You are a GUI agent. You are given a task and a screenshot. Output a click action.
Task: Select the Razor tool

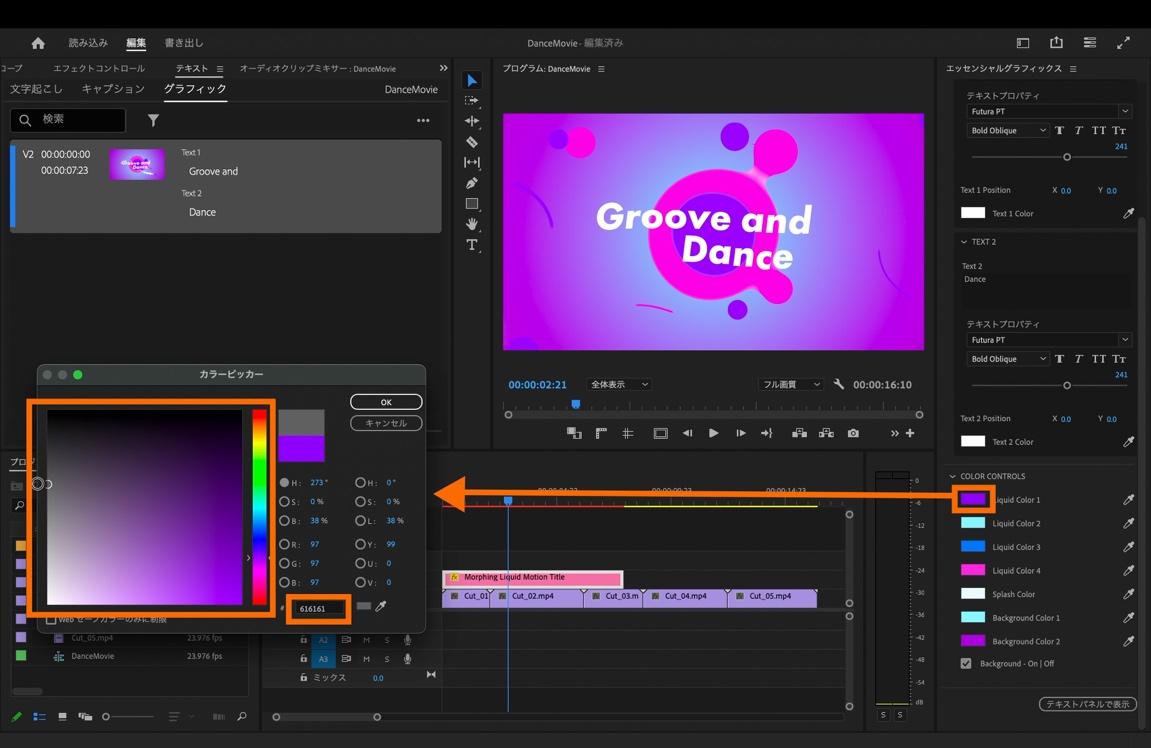tap(472, 142)
